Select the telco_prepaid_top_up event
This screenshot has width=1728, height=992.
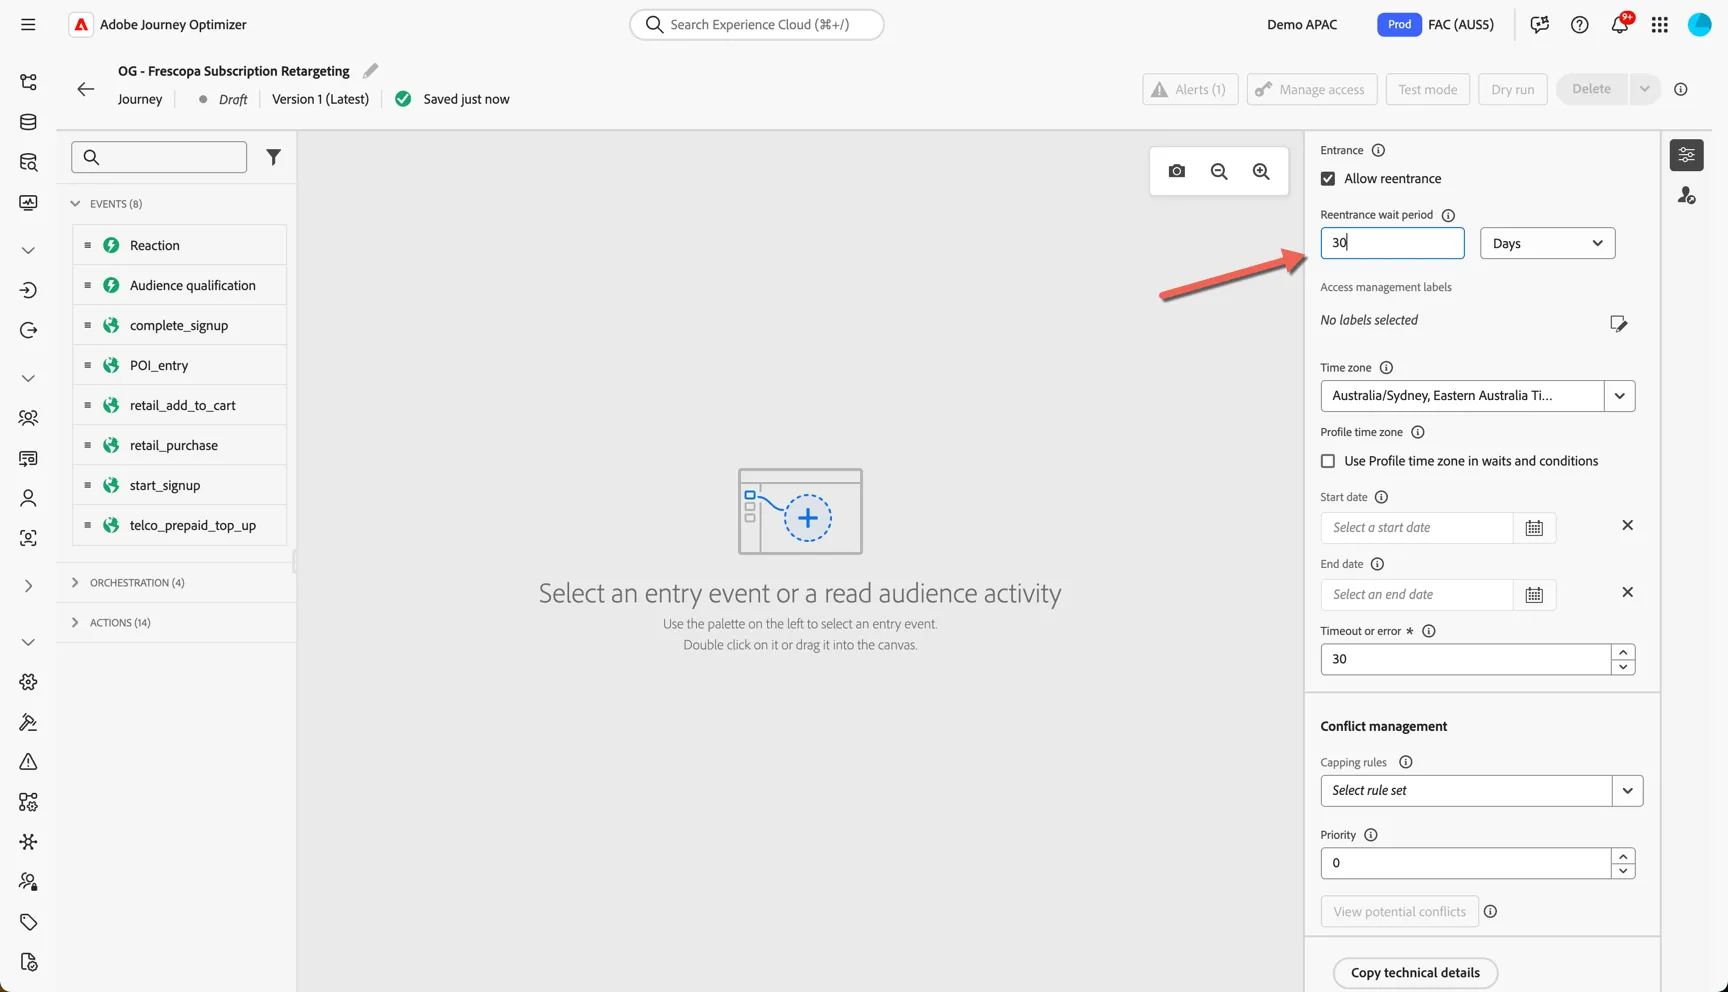179,525
